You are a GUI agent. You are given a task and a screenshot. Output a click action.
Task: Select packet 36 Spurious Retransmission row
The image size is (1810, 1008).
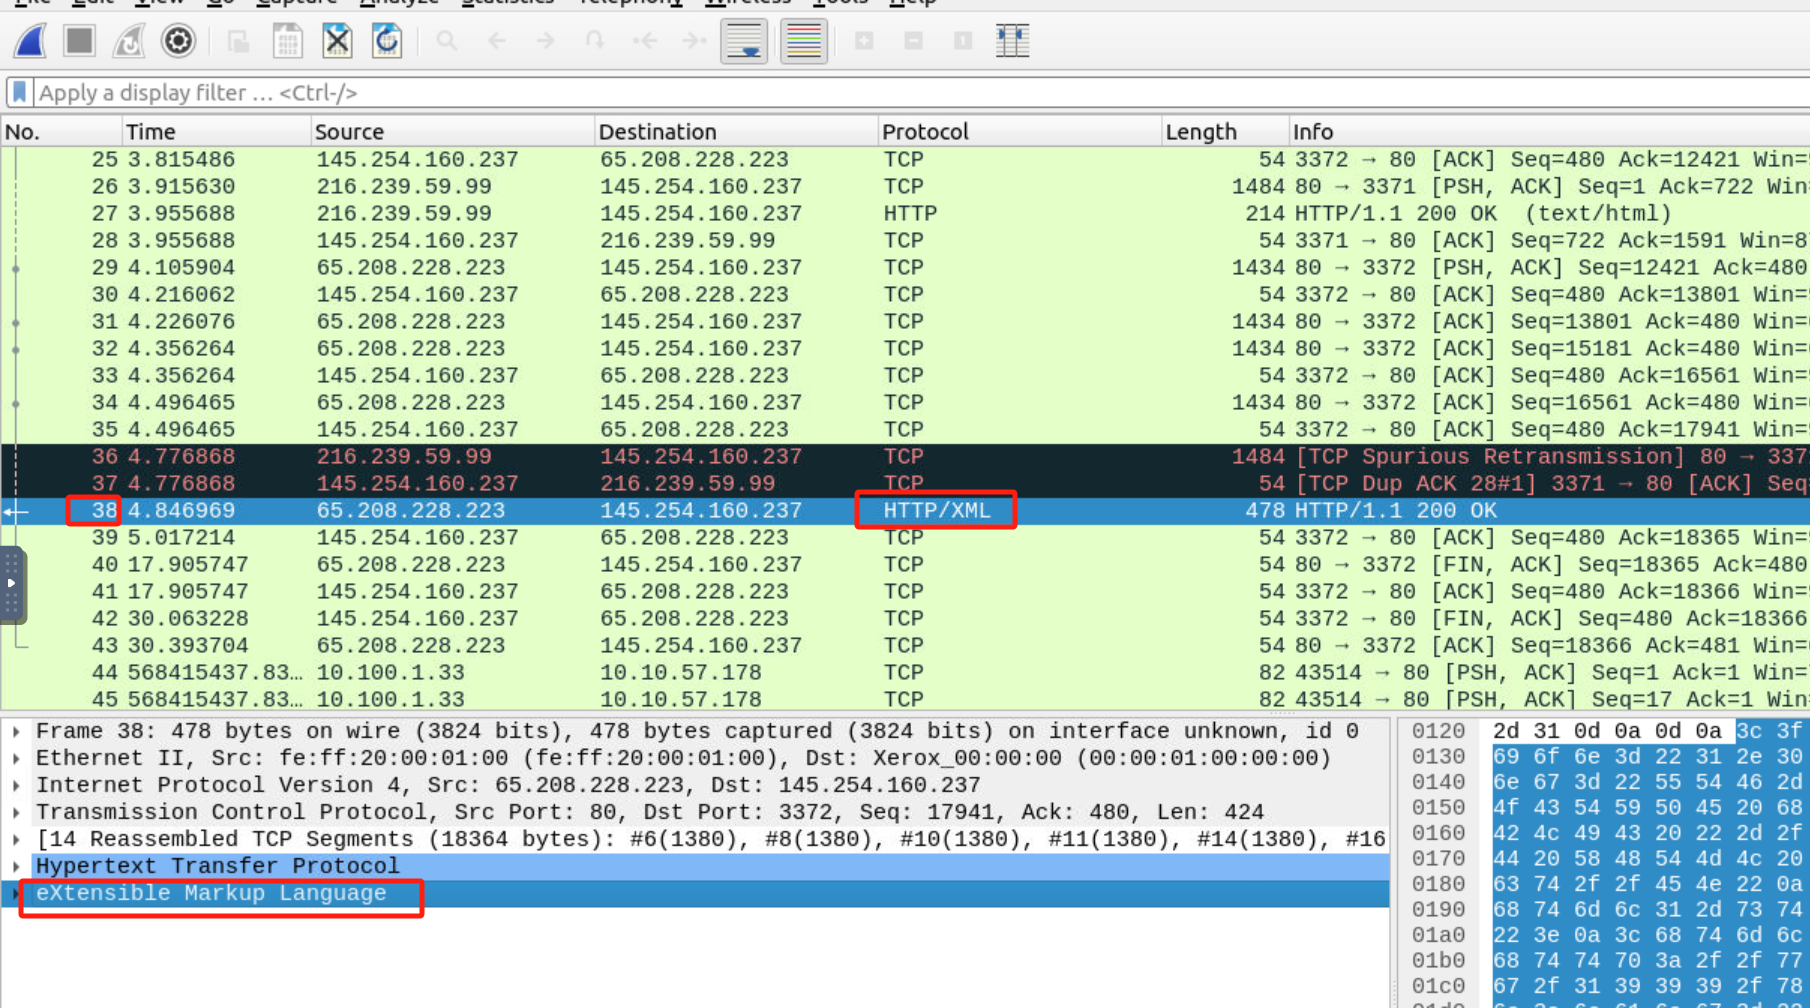[905, 456]
